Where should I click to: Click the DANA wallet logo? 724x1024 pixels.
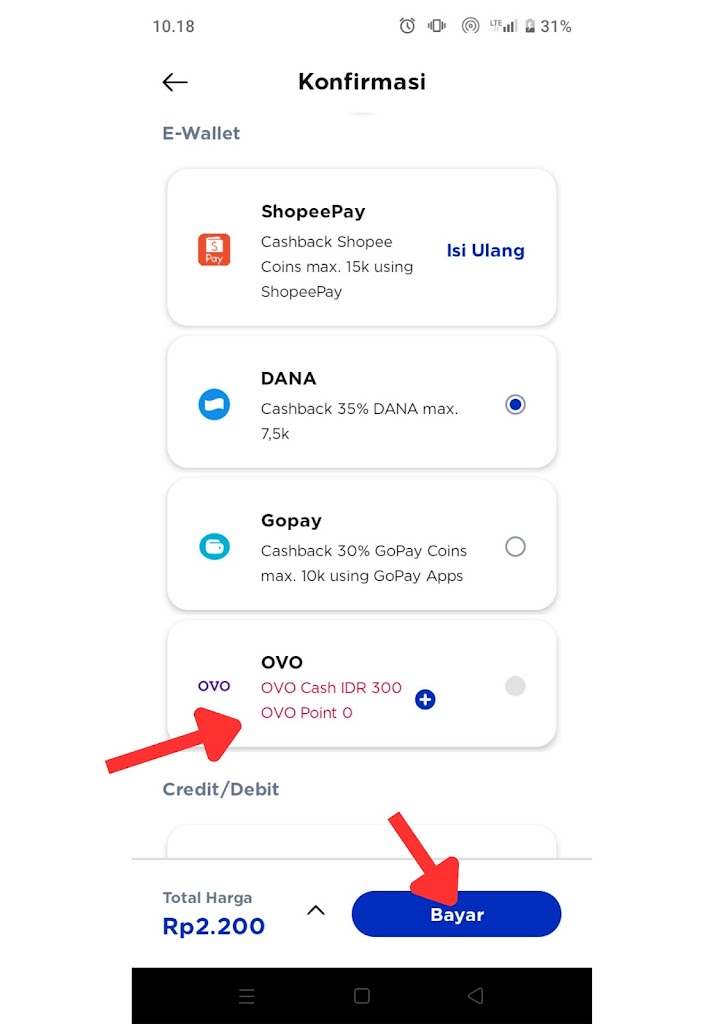[x=214, y=405]
